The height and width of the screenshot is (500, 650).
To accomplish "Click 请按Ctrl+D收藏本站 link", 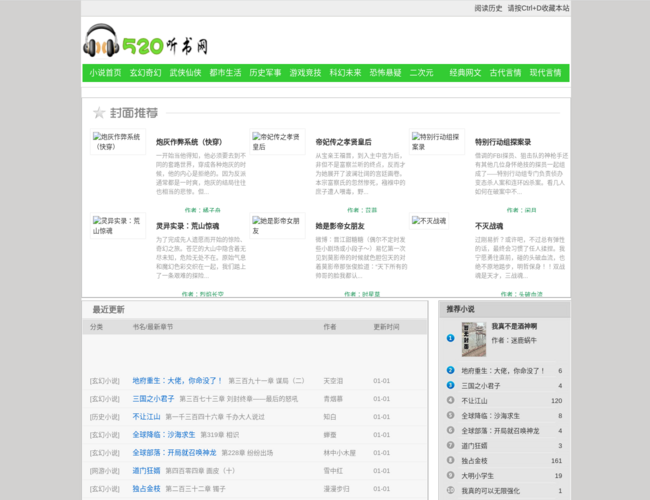I will point(538,8).
